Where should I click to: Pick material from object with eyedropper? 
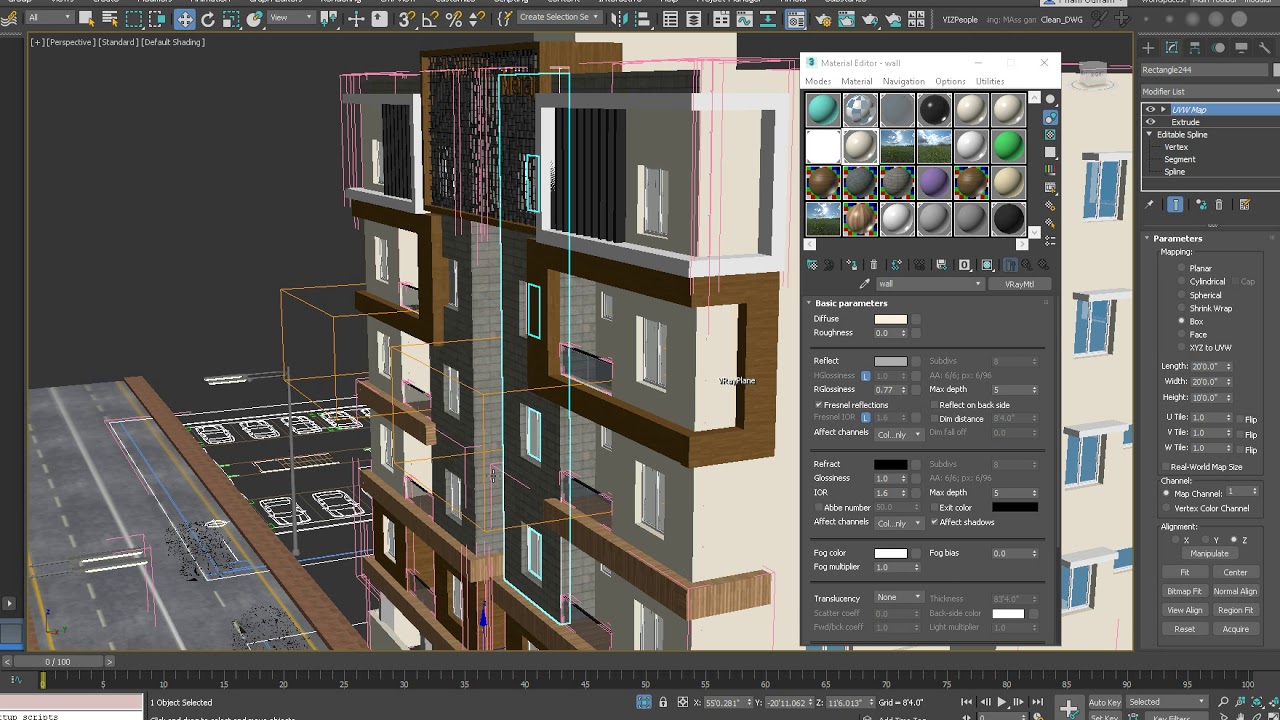click(864, 284)
